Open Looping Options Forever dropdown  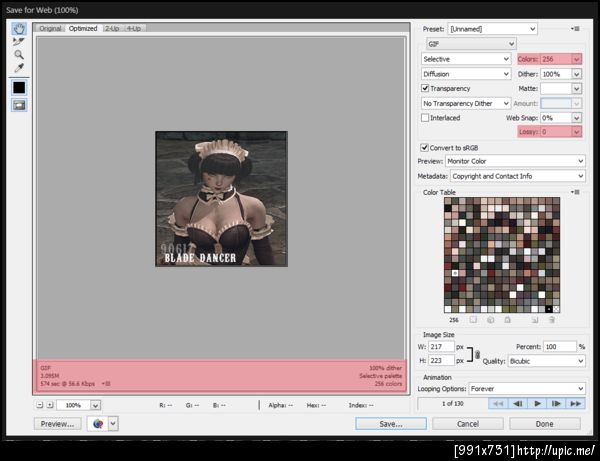point(527,389)
